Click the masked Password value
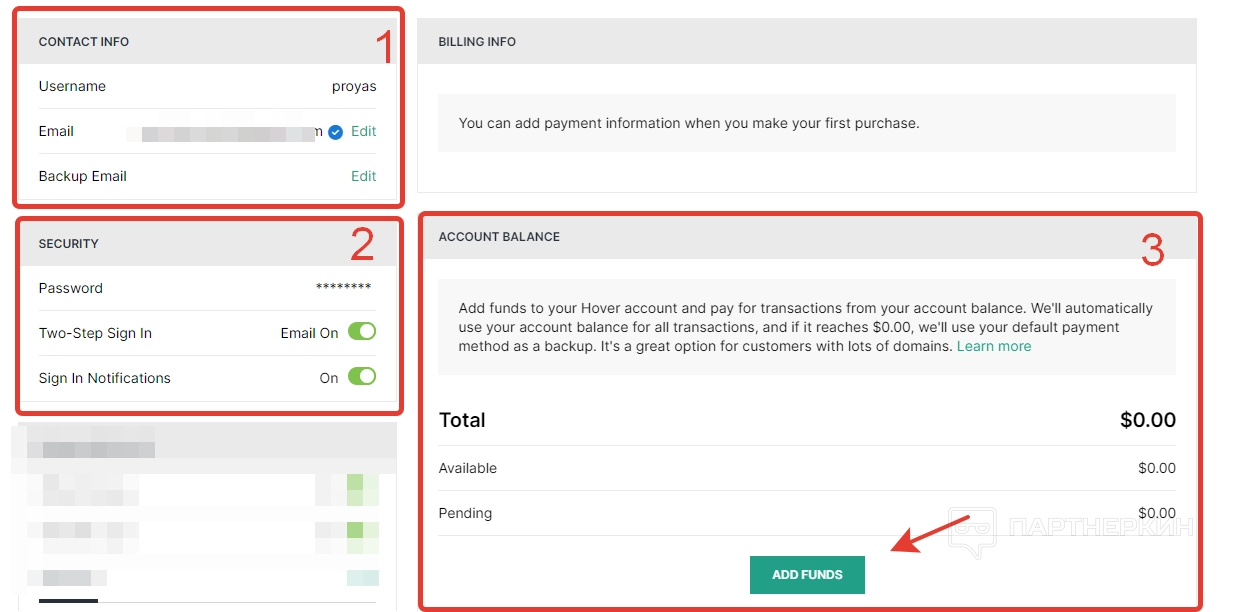This screenshot has width=1245, height=612. (343, 288)
